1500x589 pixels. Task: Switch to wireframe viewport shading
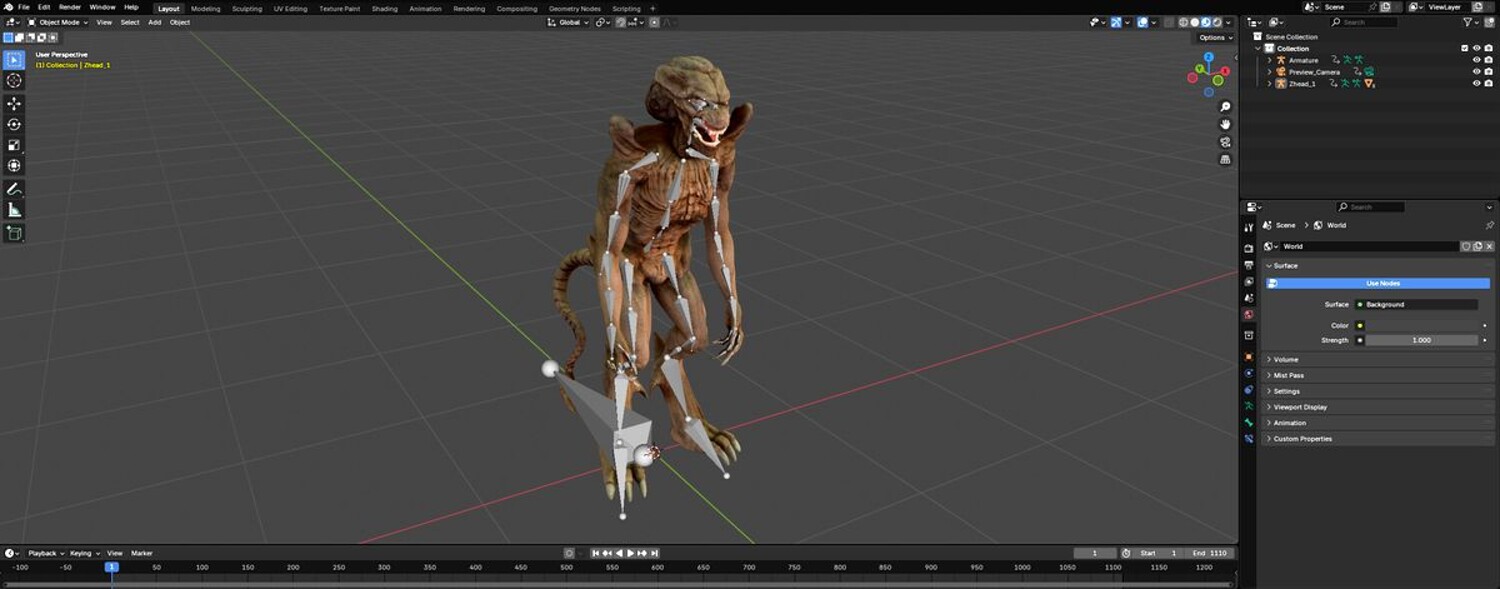click(x=1183, y=22)
